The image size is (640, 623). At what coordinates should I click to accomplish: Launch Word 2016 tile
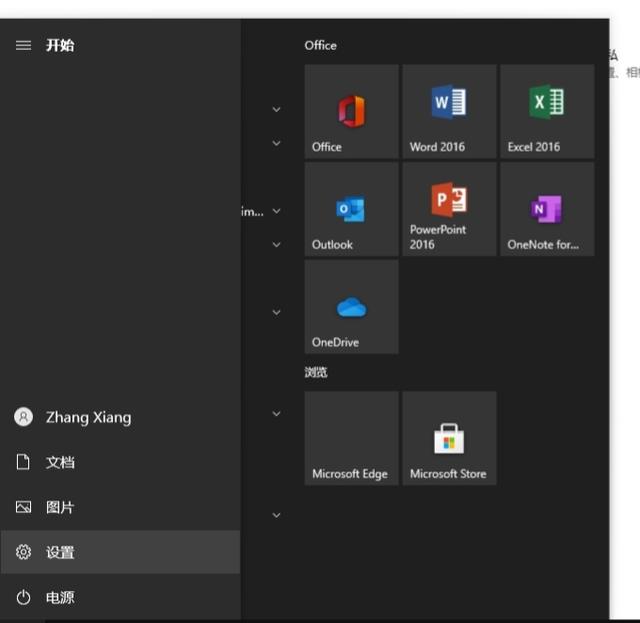point(449,111)
